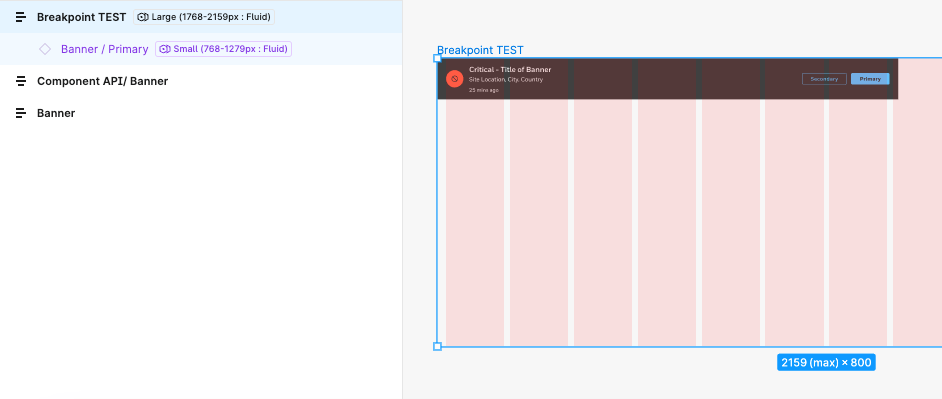Click the 25 mins ago timestamp
This screenshot has height=399, width=942.
pos(484,90)
